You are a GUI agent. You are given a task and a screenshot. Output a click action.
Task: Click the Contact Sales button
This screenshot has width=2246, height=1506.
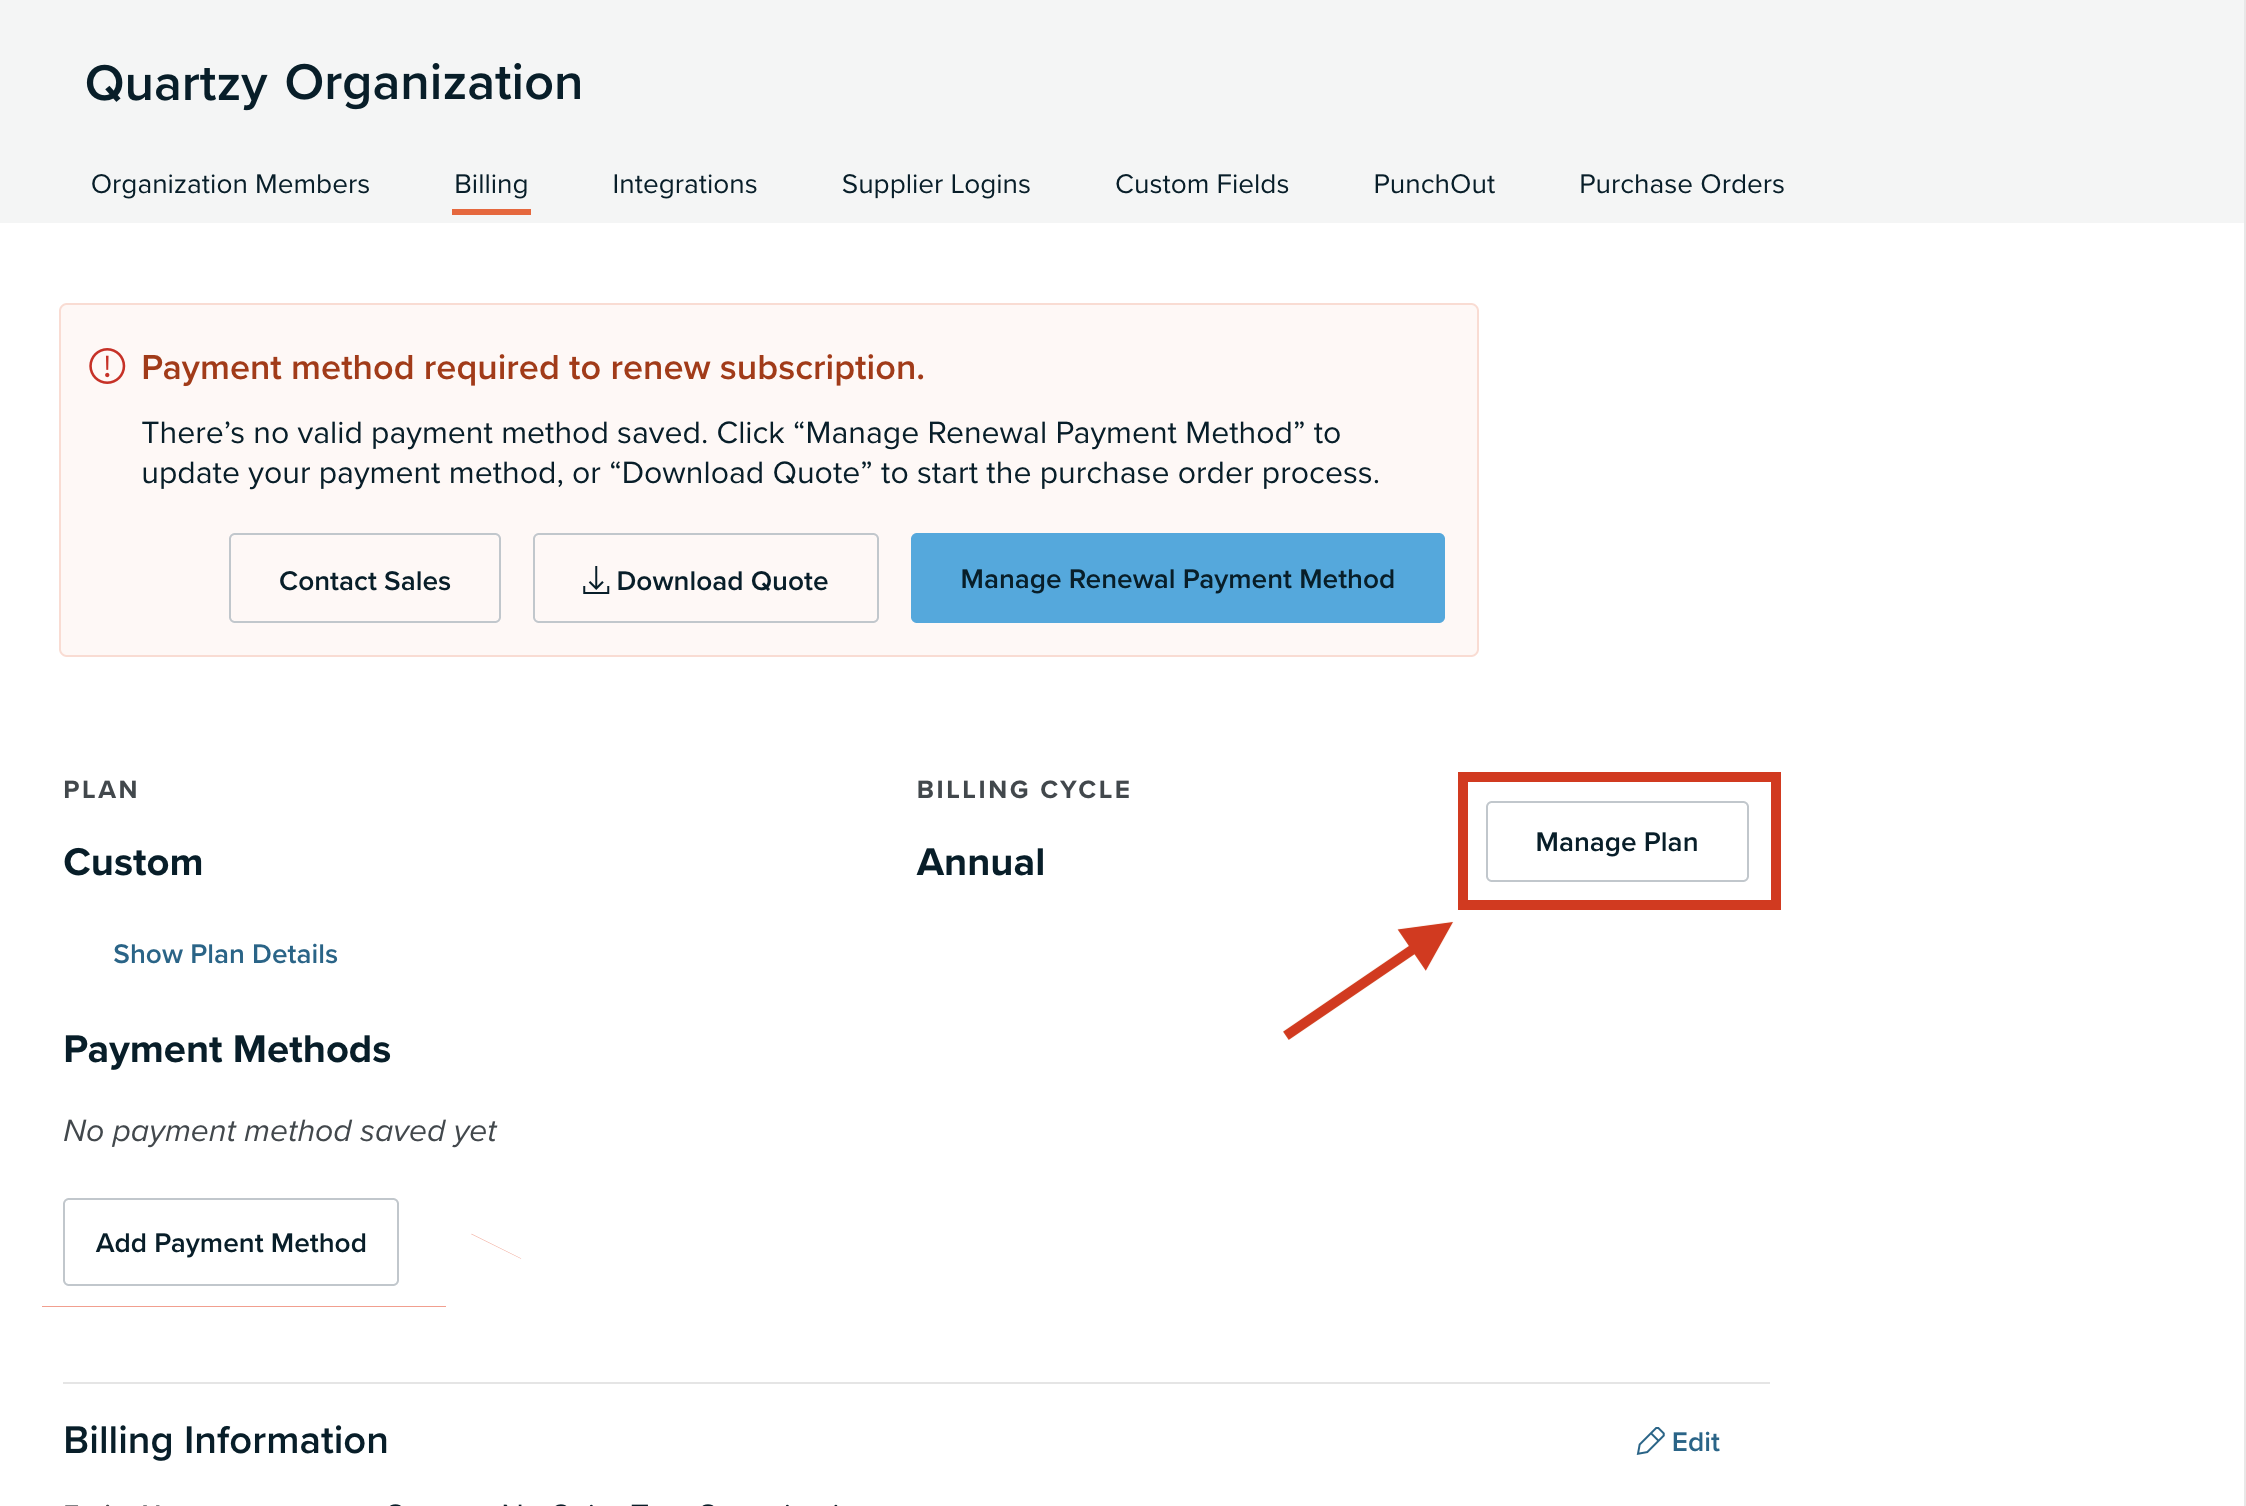365,579
